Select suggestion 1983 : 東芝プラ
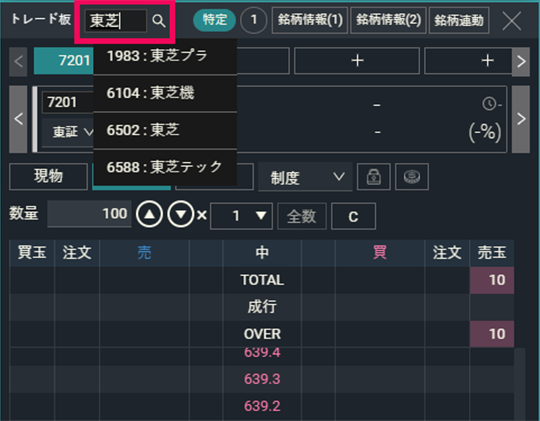Viewport: 540px width, 421px height. click(165, 56)
